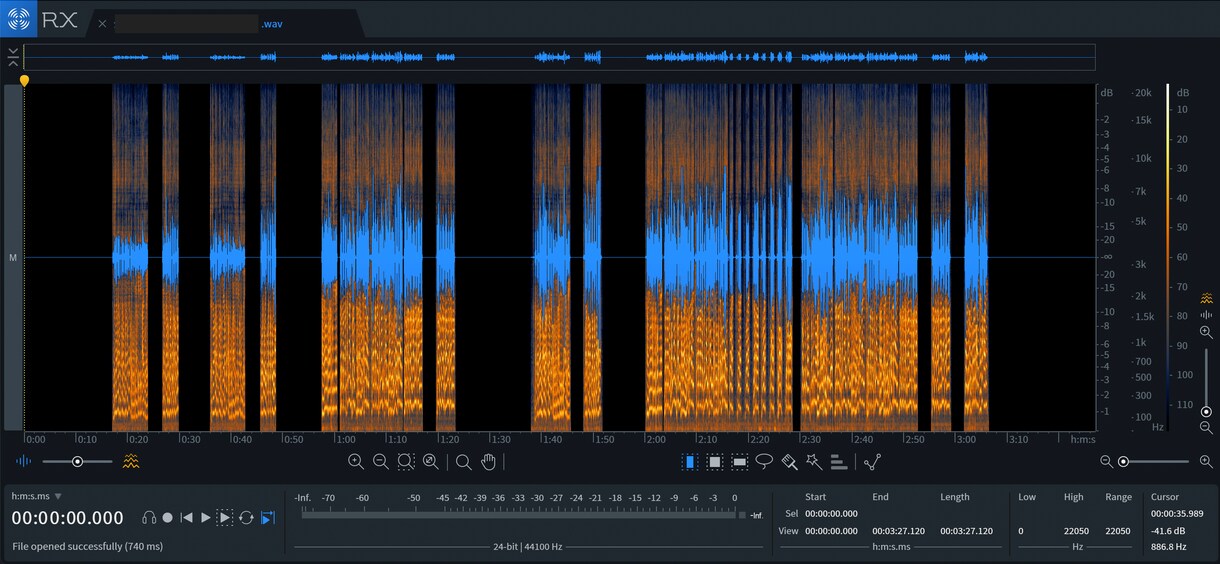Viewport: 1220px width, 564px height.
Task: Click the waveform view icon at bottom left
Action: 24,461
